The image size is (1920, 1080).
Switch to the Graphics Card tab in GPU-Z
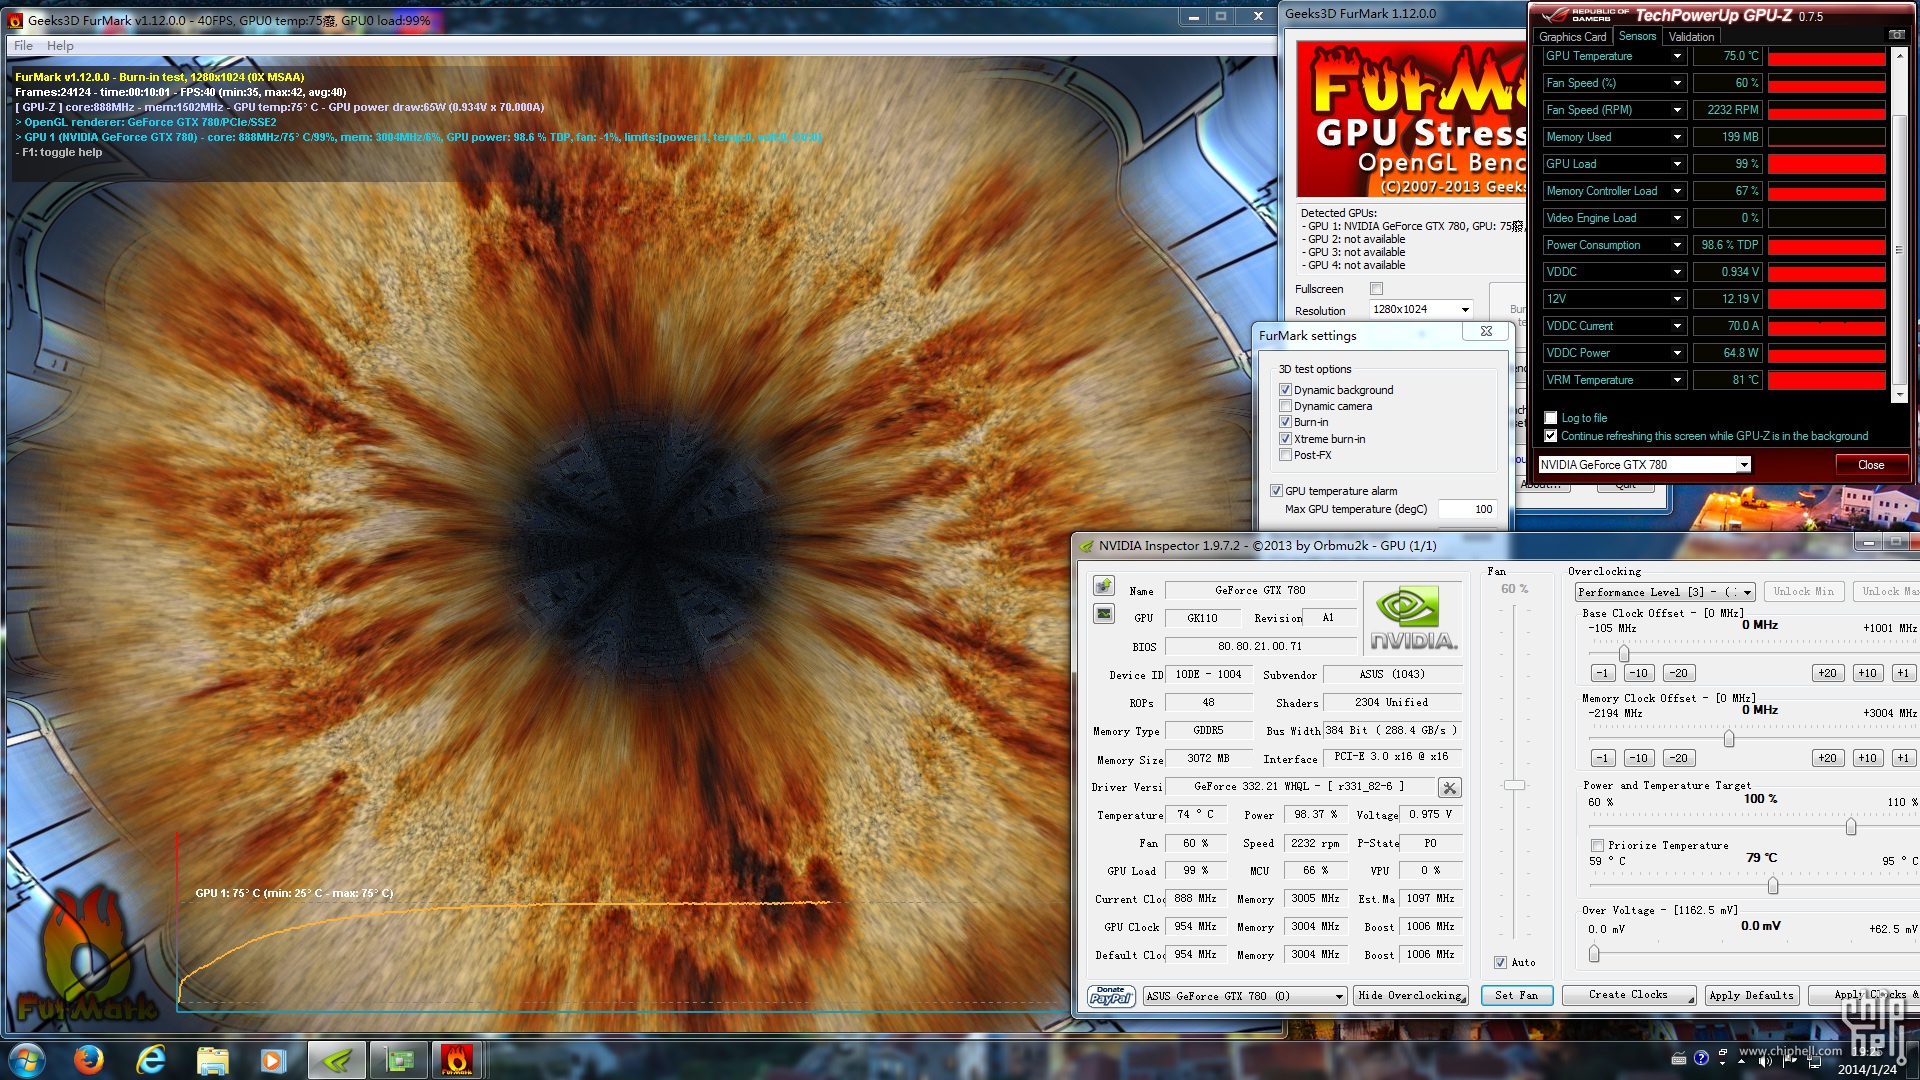pos(1572,37)
